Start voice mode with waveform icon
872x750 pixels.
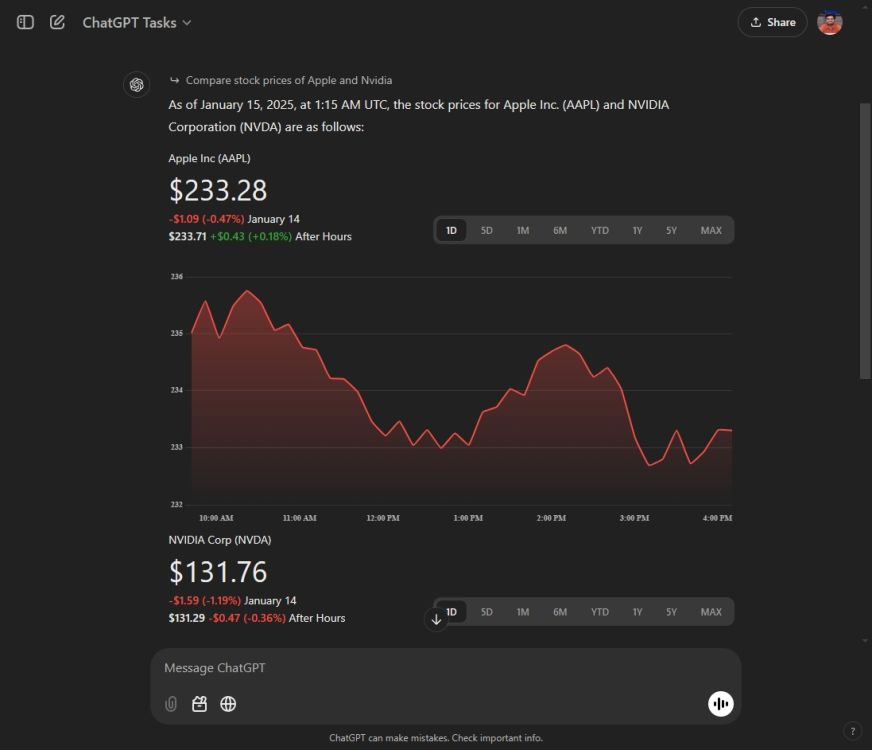[x=720, y=704]
